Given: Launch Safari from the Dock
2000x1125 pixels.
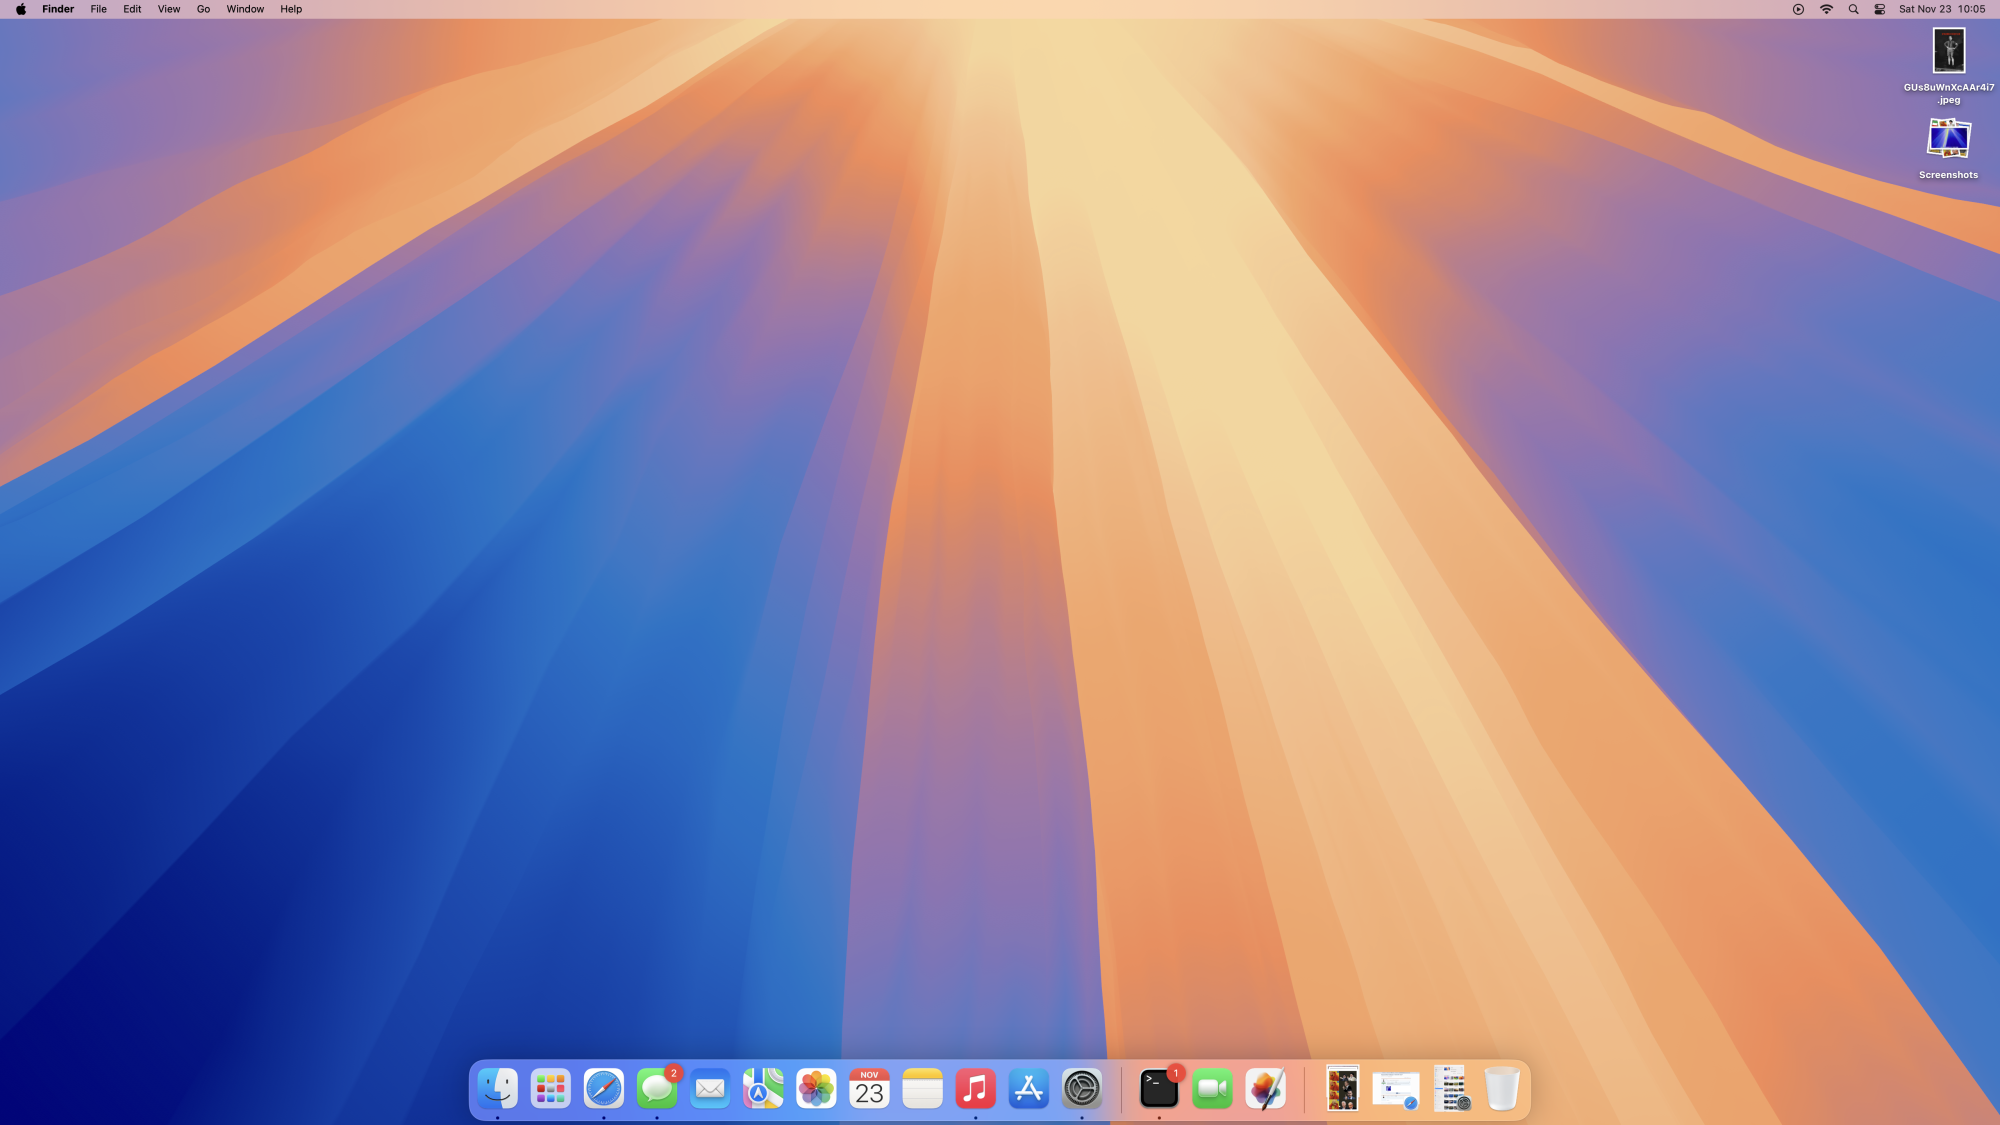Looking at the screenshot, I should pos(604,1089).
